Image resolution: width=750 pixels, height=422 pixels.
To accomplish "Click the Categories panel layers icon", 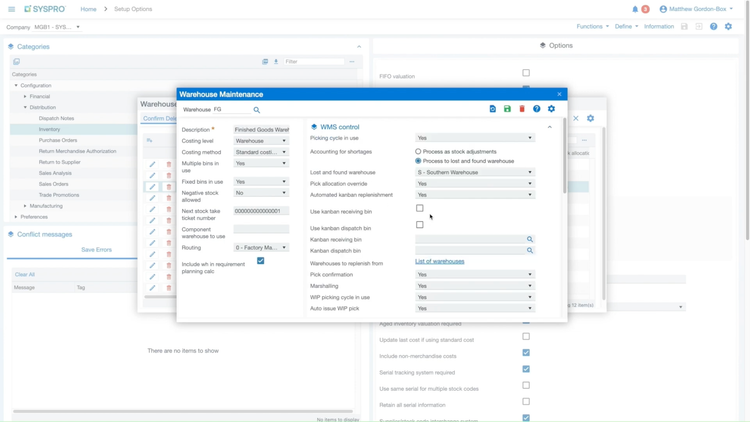I will coord(11,46).
